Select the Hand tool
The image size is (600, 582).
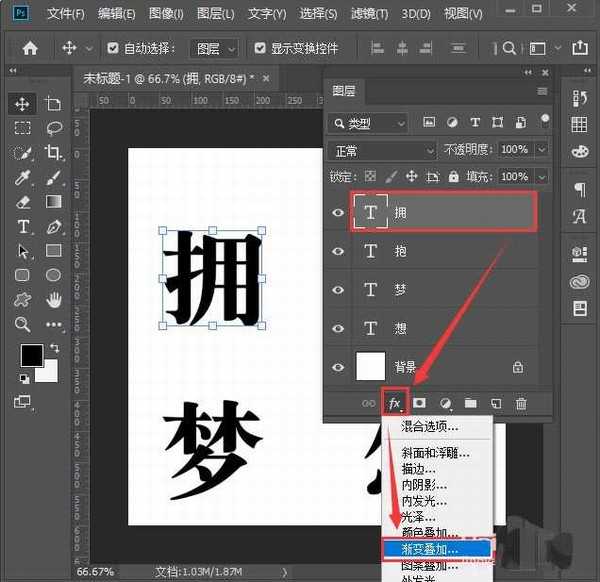click(x=54, y=299)
